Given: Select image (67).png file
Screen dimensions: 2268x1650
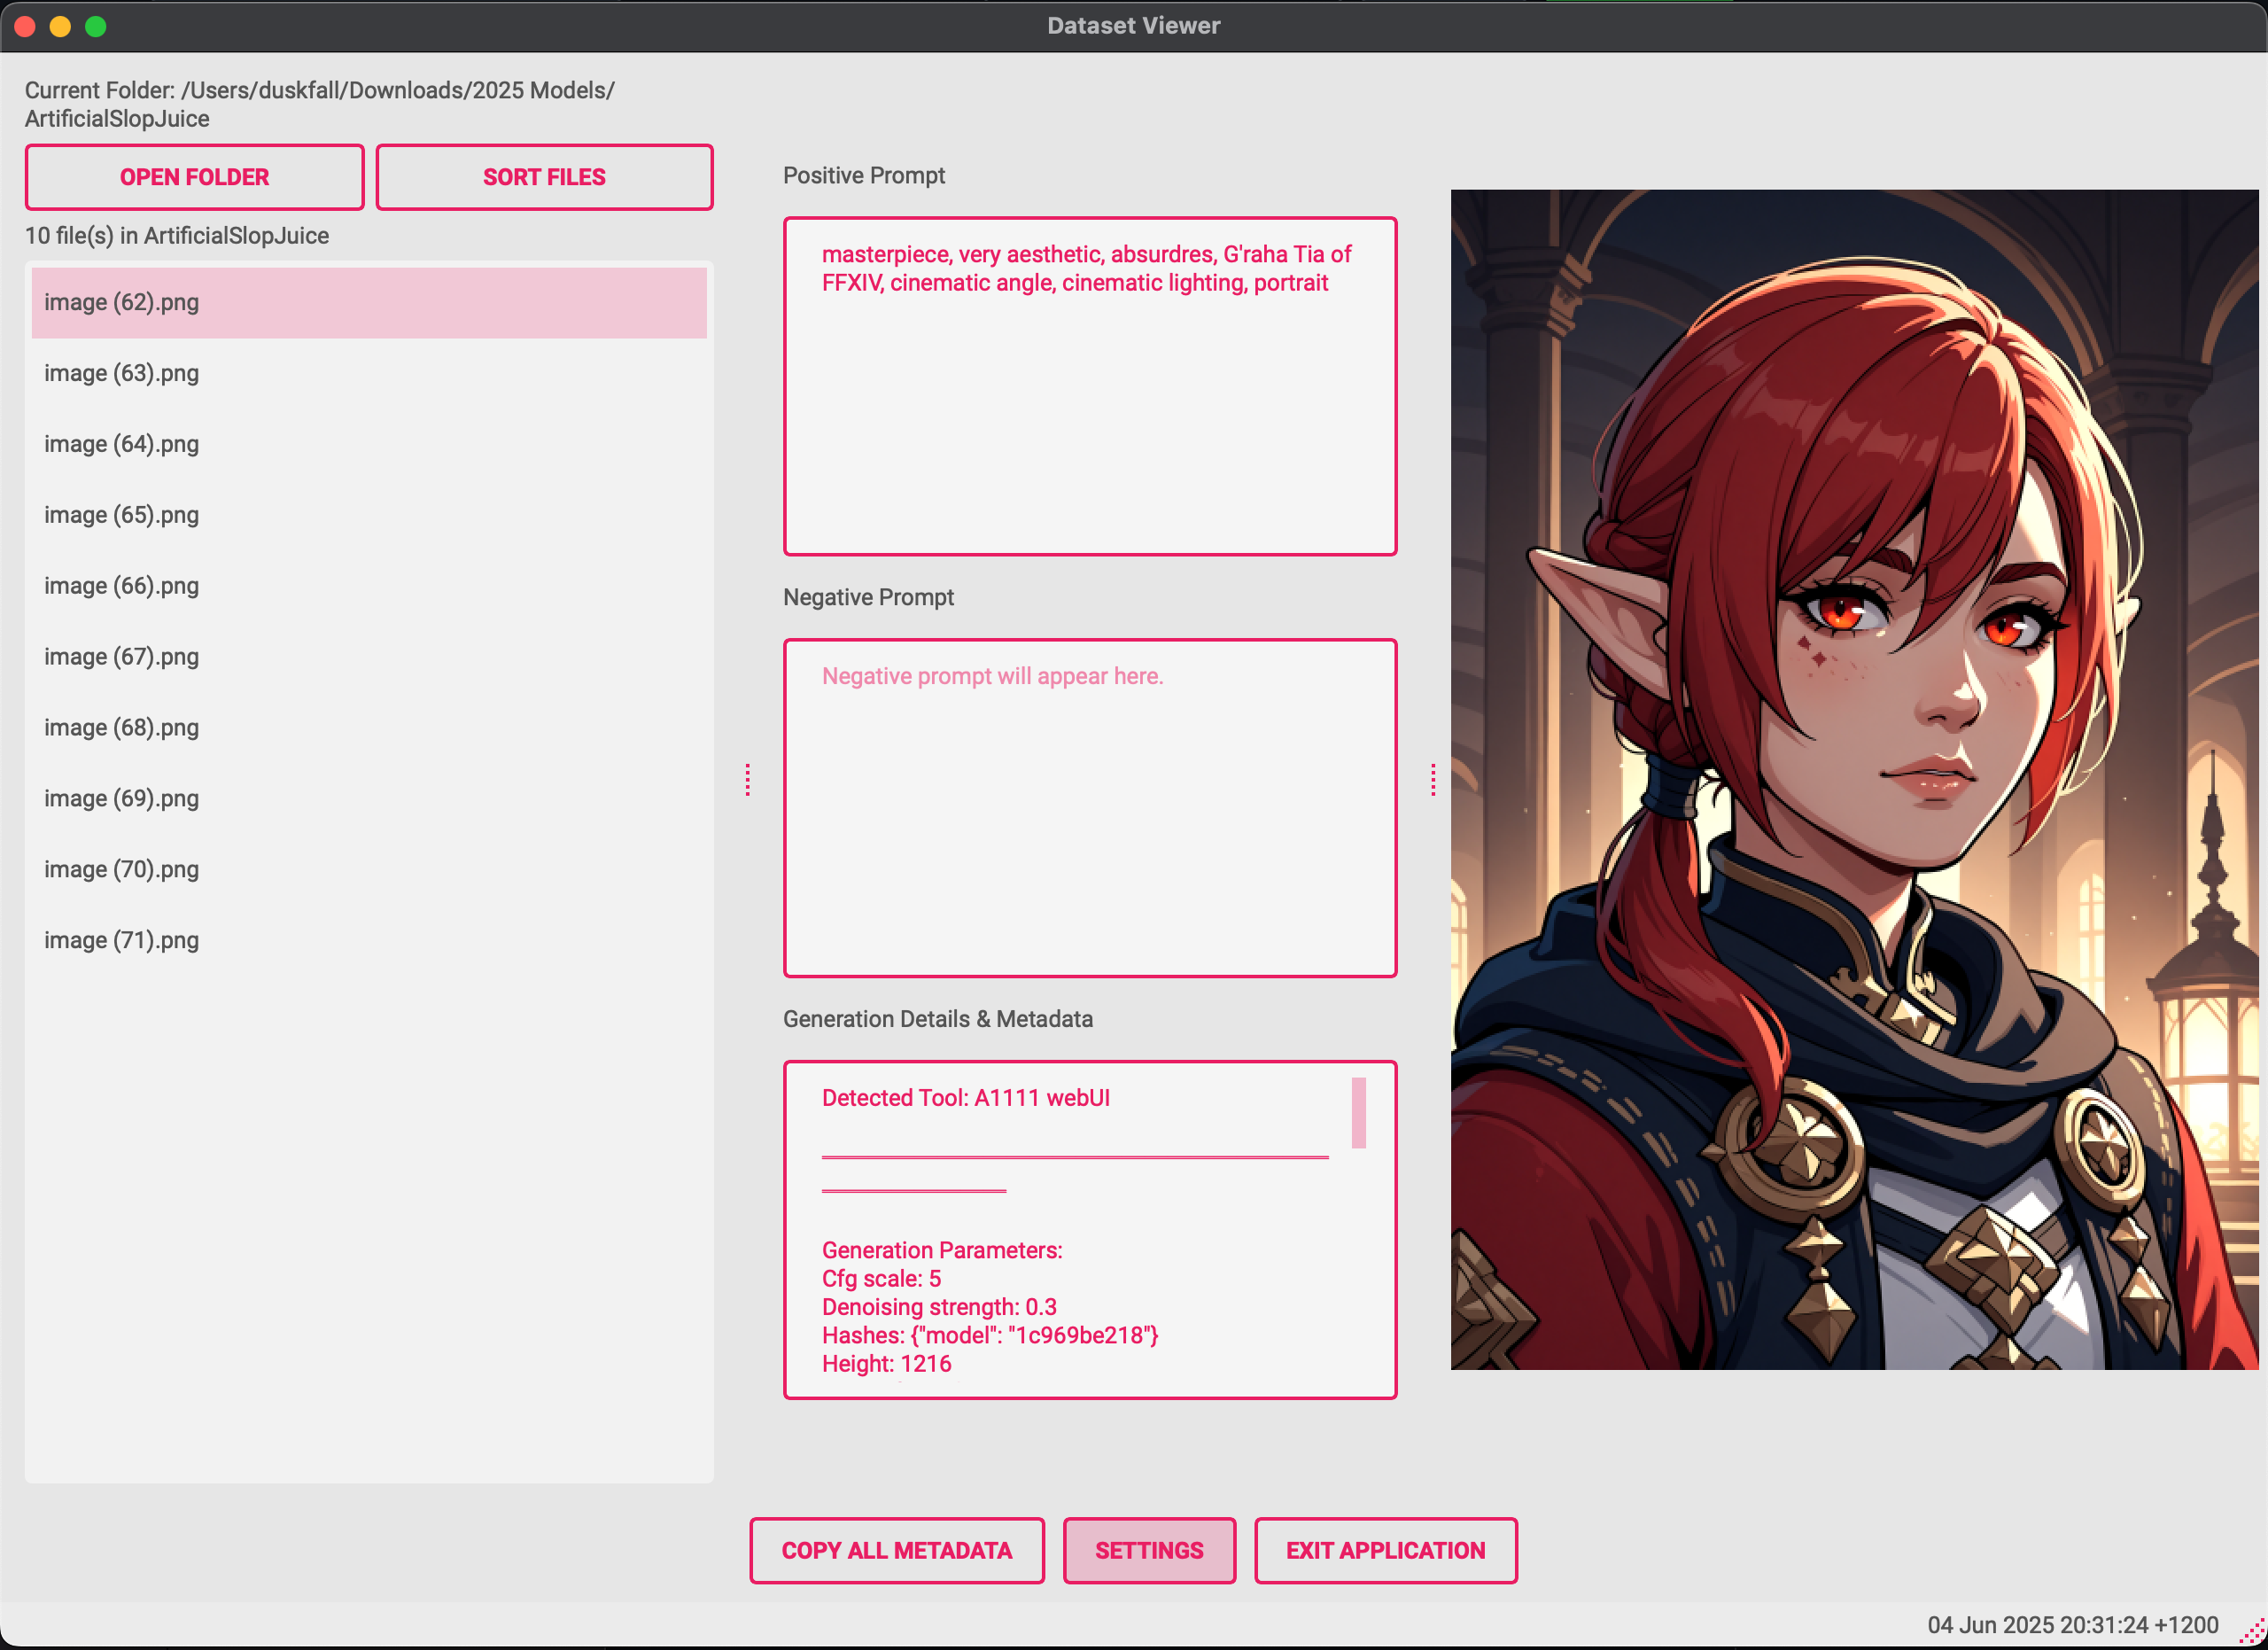Looking at the screenshot, I should pos(122,657).
